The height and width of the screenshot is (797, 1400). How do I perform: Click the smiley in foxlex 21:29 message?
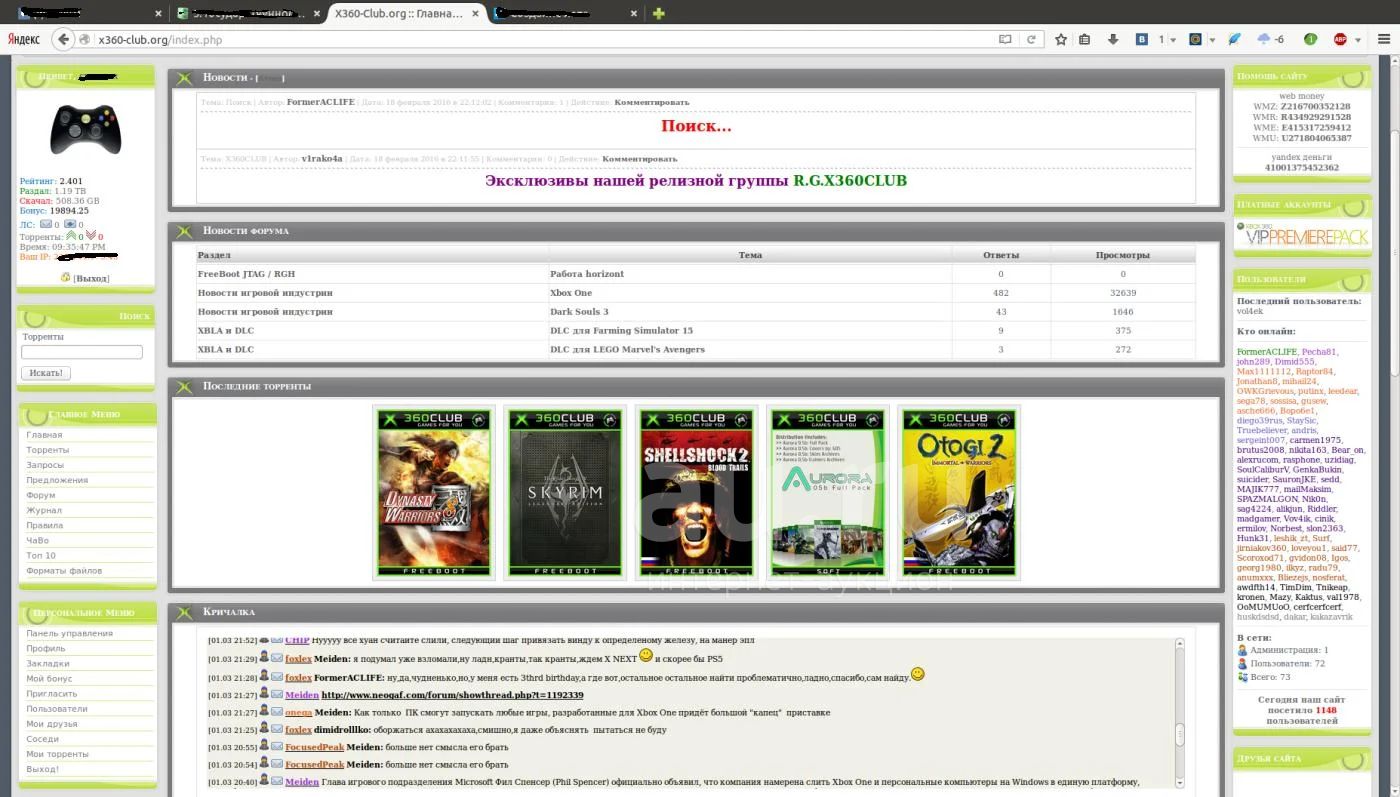(646, 656)
